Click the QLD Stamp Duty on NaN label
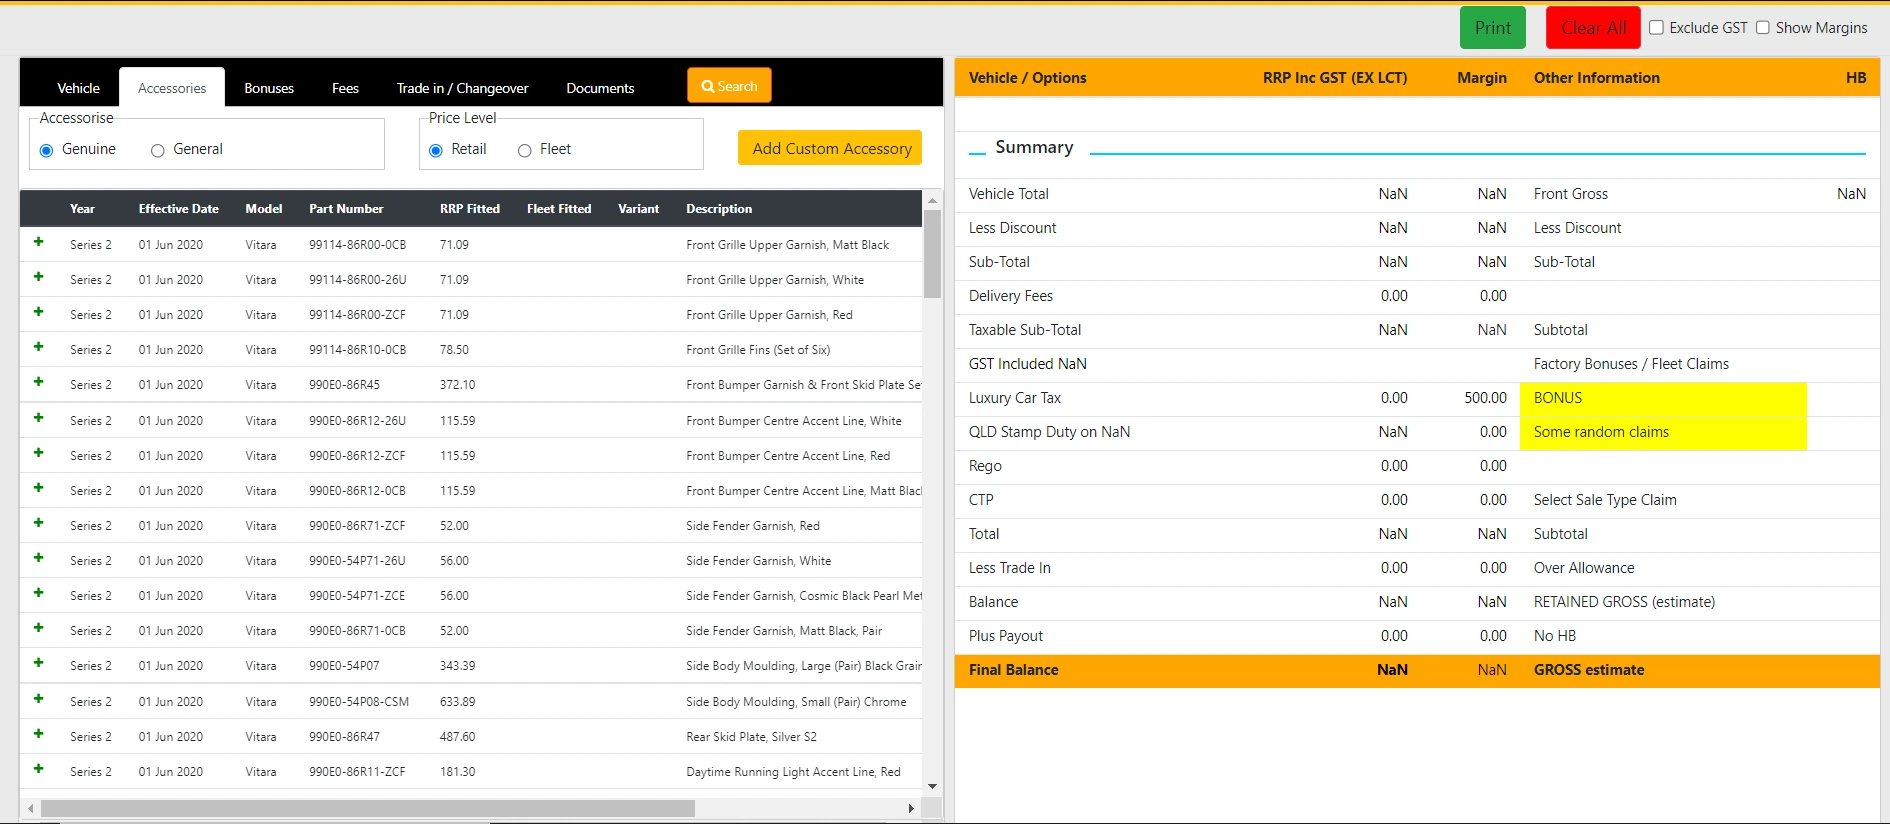This screenshot has width=1890, height=824. point(1049,432)
